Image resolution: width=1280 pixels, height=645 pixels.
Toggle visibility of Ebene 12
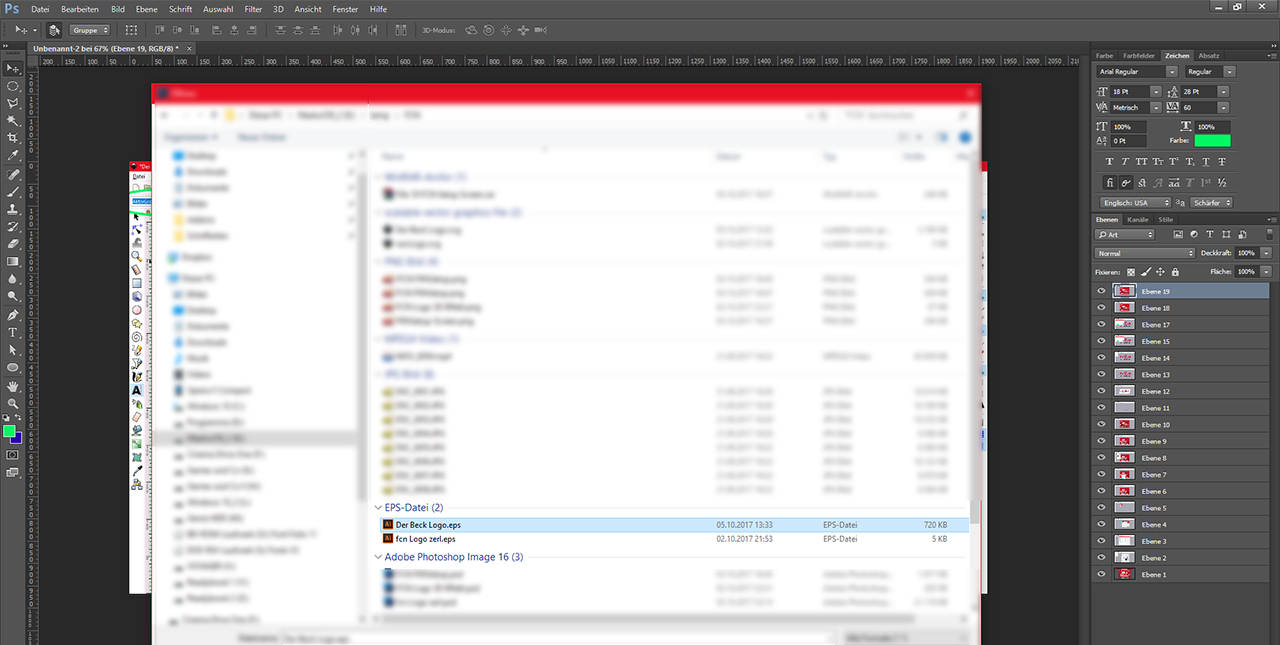click(1101, 391)
